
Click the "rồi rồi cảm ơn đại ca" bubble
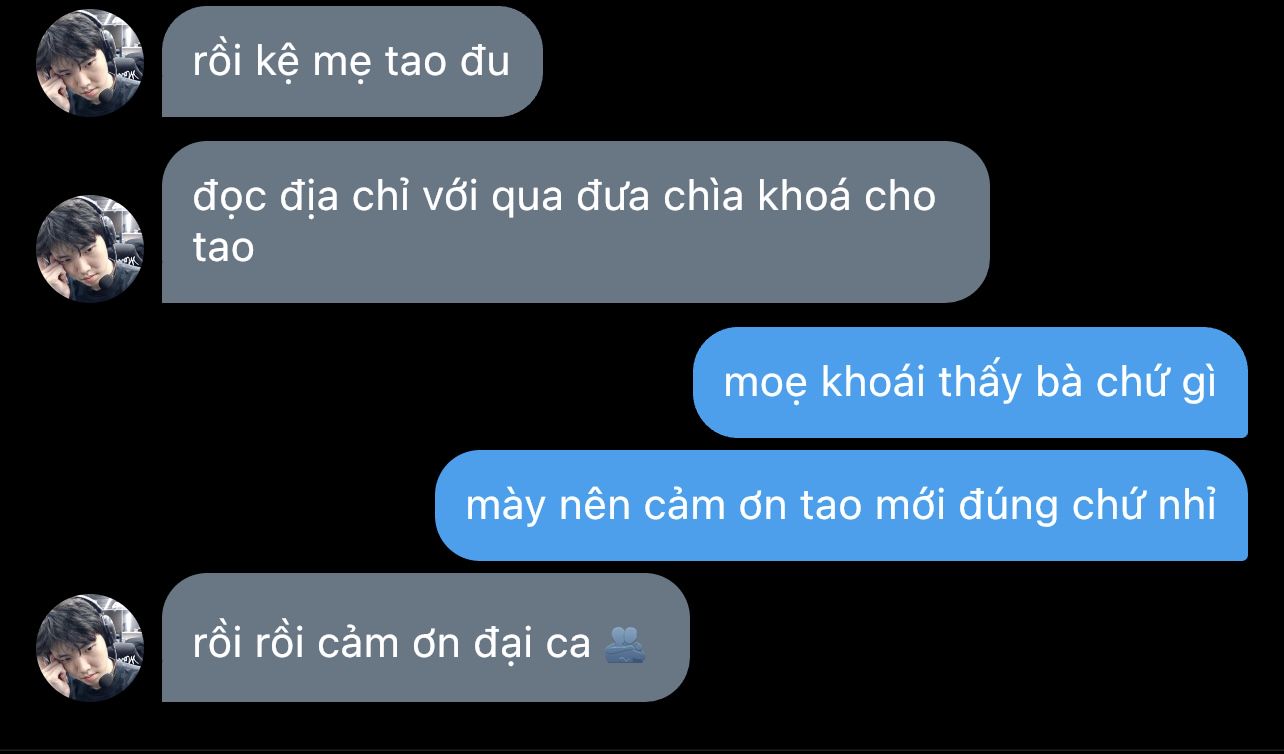click(426, 638)
